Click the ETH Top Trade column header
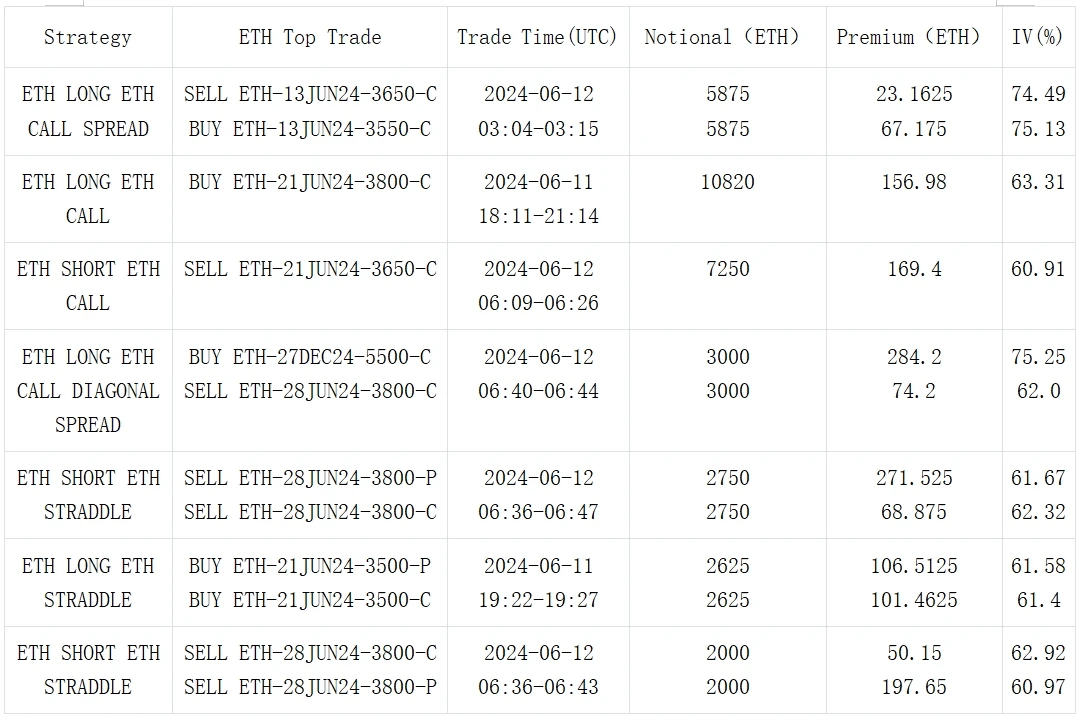The height and width of the screenshot is (717, 1078). pyautogui.click(x=310, y=37)
